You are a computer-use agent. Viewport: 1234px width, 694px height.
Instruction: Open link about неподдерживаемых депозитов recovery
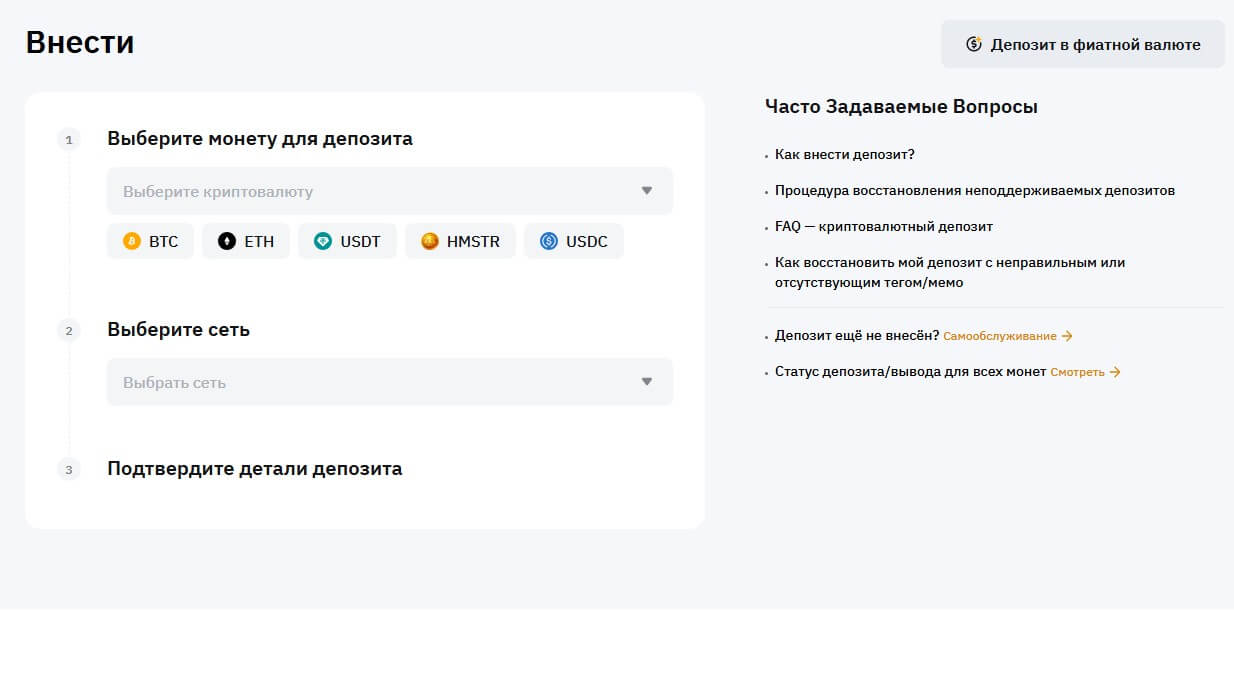[975, 191]
